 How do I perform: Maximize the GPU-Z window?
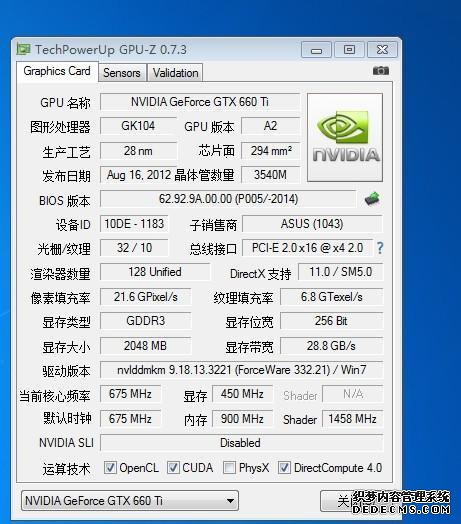point(349,50)
